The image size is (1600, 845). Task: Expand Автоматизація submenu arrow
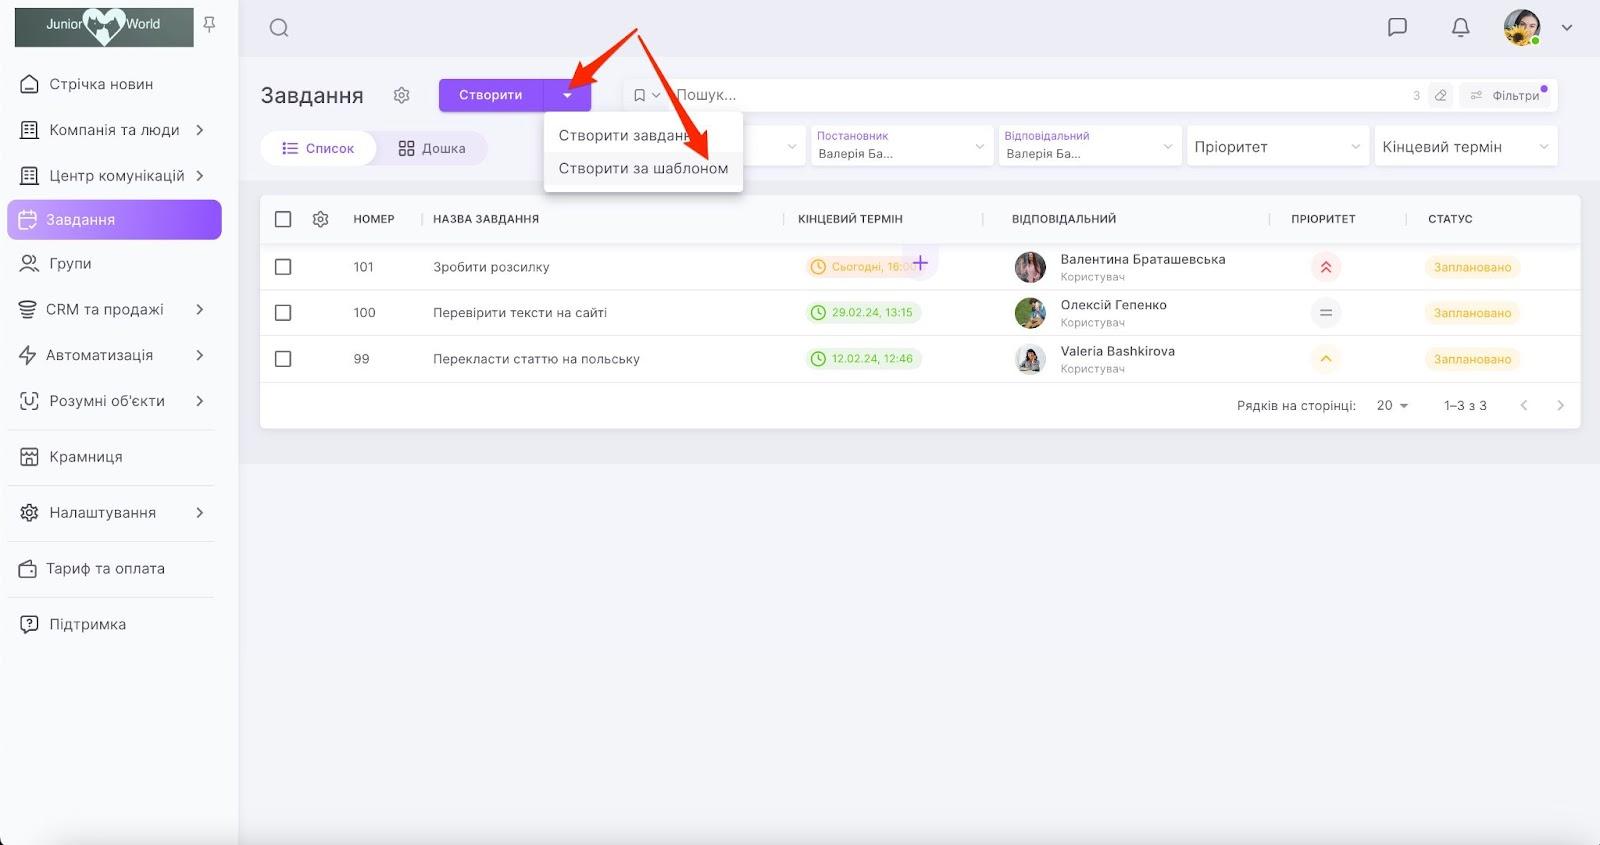[200, 356]
